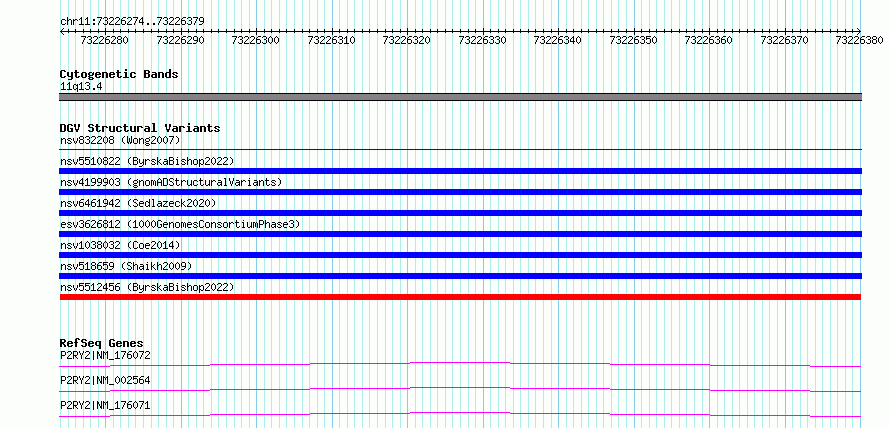The height and width of the screenshot is (428, 890).
Task: Select the thin blue nsv832208 variant line
Action: [460, 149]
